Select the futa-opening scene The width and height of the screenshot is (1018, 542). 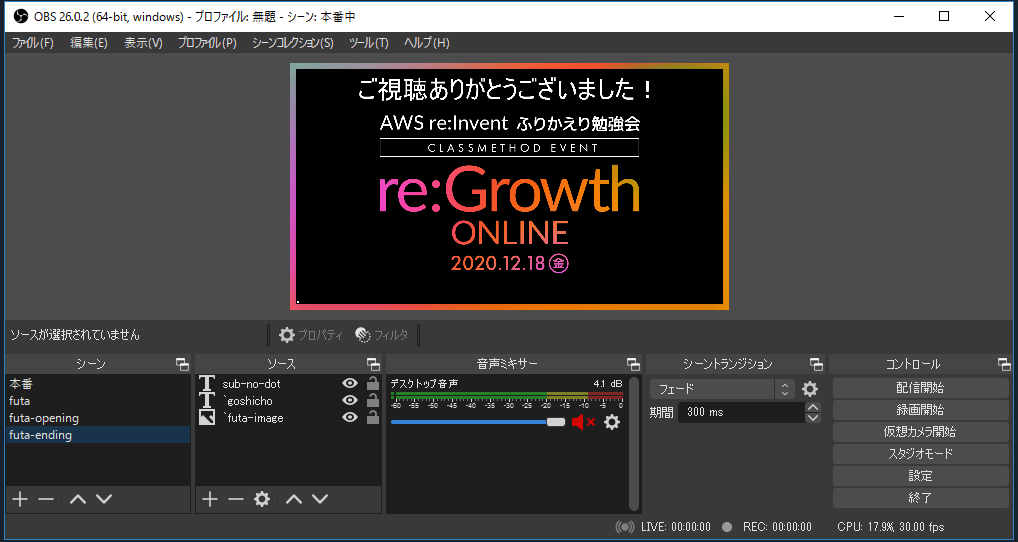tap(98, 418)
